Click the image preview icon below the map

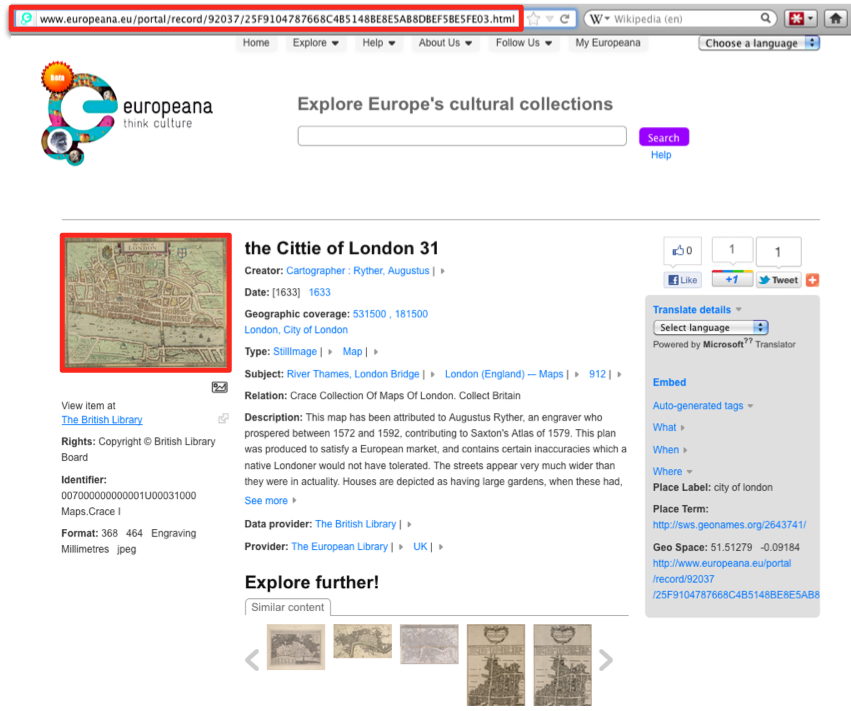pyautogui.click(x=218, y=386)
